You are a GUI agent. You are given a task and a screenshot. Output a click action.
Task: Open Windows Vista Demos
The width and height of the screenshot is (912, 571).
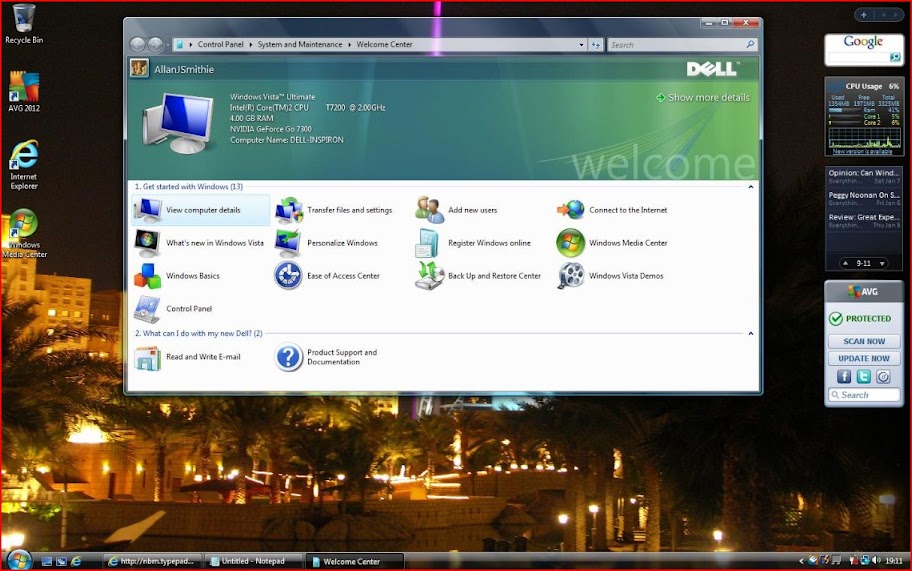tap(610, 276)
